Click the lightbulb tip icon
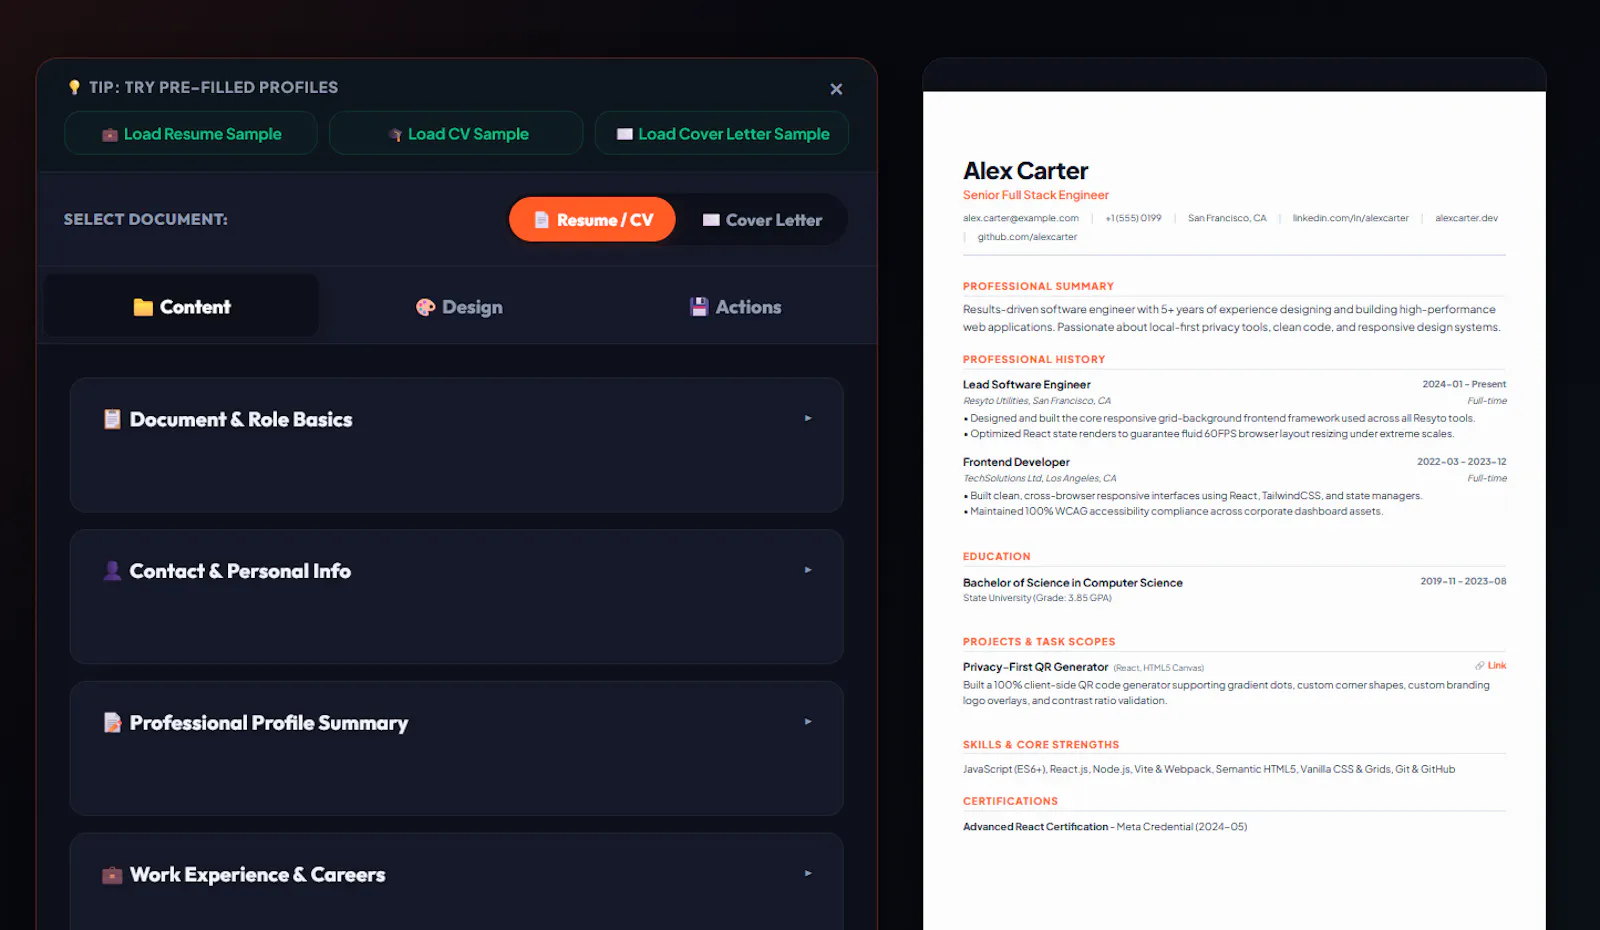1600x930 pixels. tap(74, 87)
